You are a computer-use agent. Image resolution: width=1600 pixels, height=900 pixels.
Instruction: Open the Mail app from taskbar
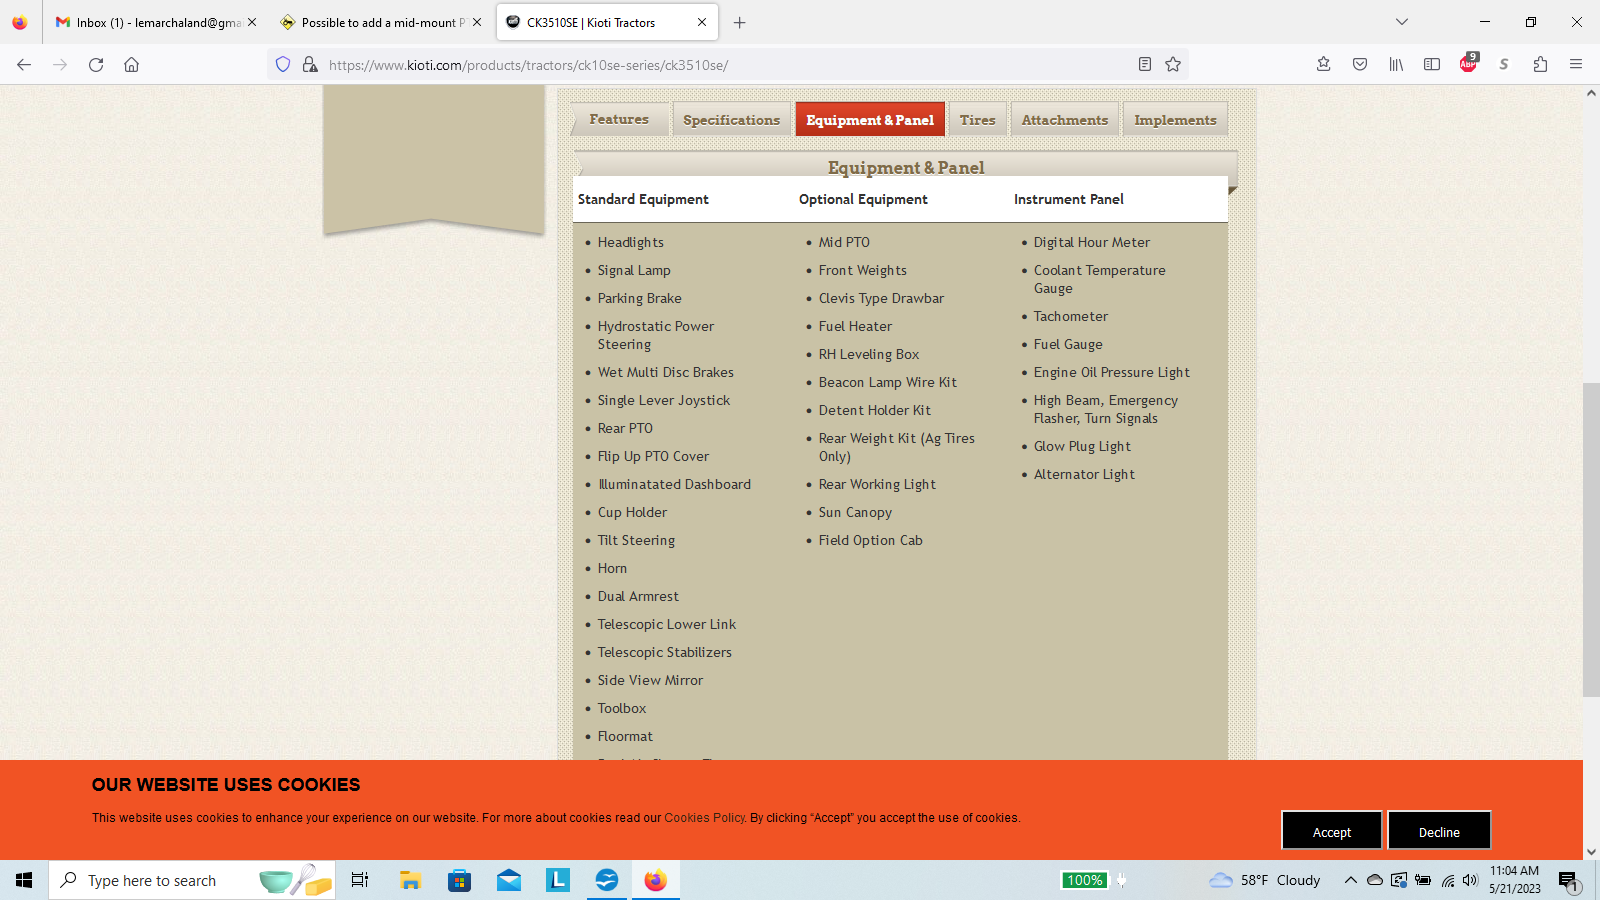tap(509, 880)
